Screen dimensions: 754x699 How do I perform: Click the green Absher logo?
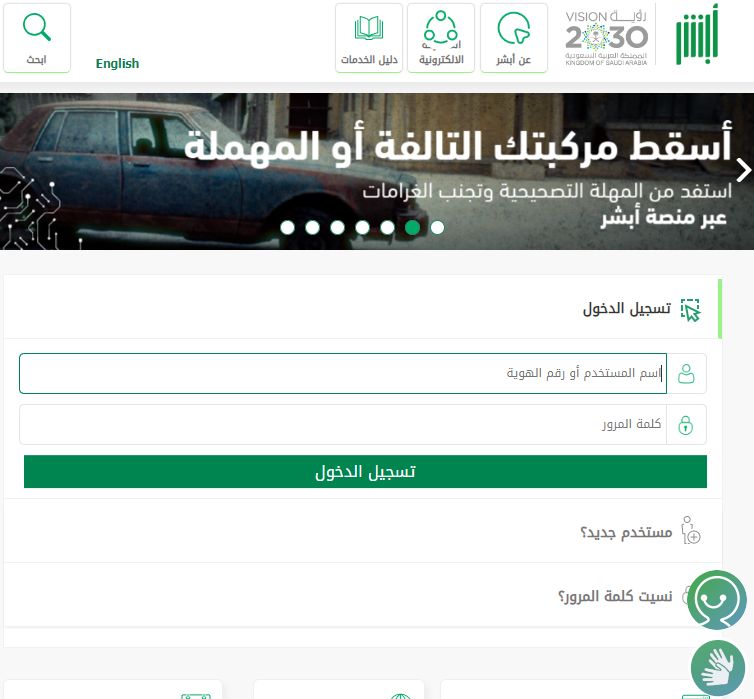695,39
